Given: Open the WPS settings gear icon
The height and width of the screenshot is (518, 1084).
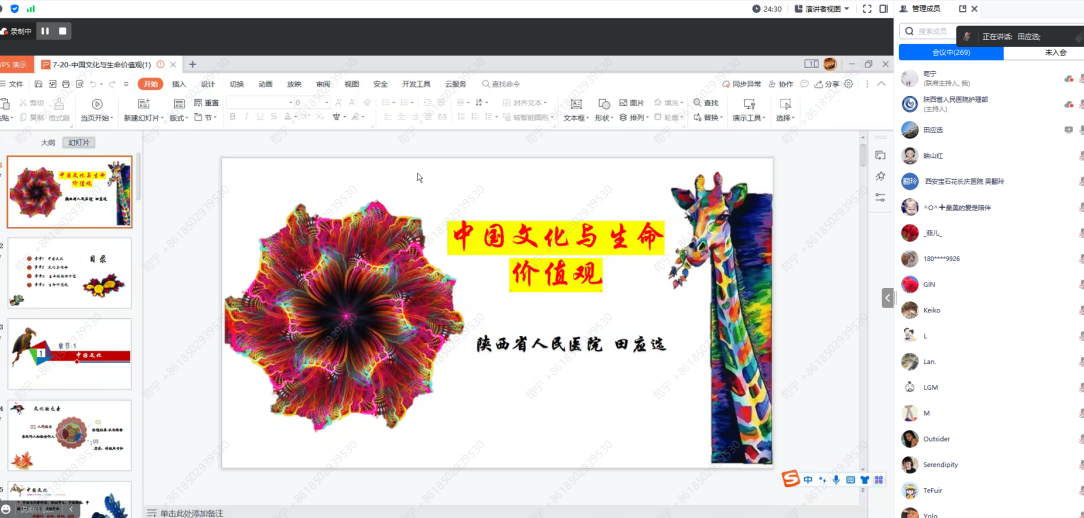Looking at the screenshot, I should pyautogui.click(x=849, y=84).
